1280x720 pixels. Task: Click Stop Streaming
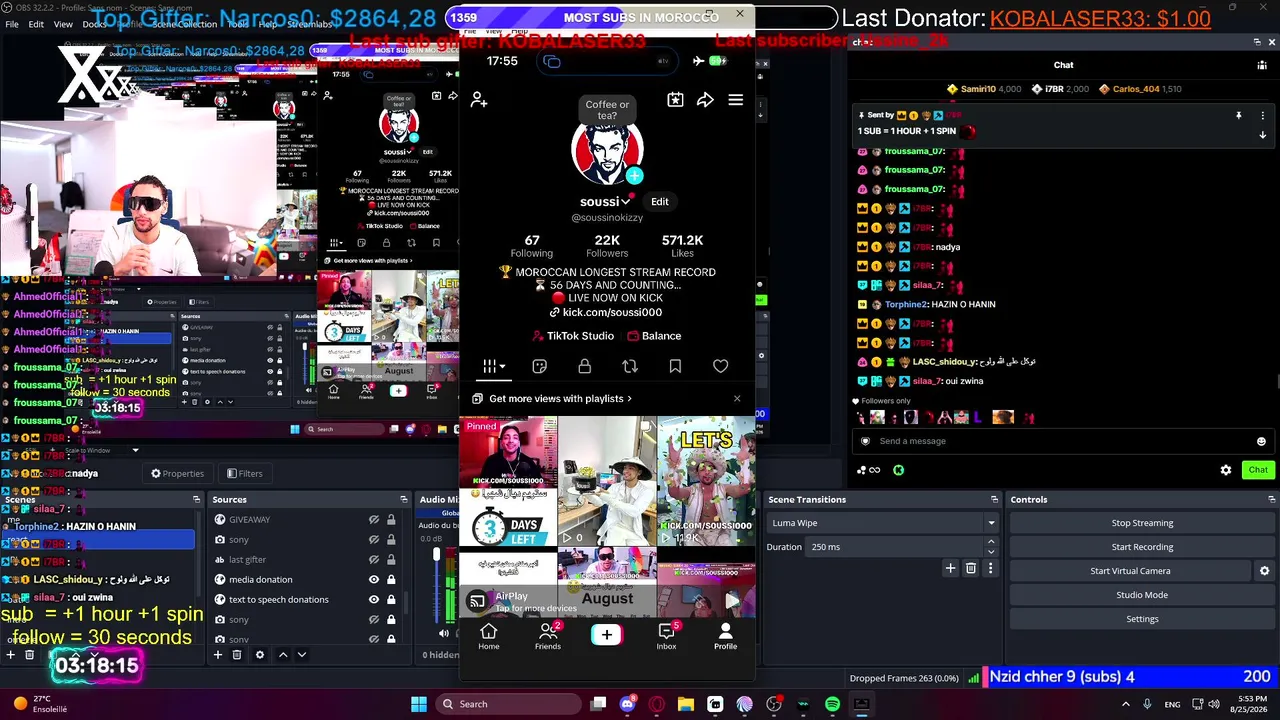(x=1142, y=523)
